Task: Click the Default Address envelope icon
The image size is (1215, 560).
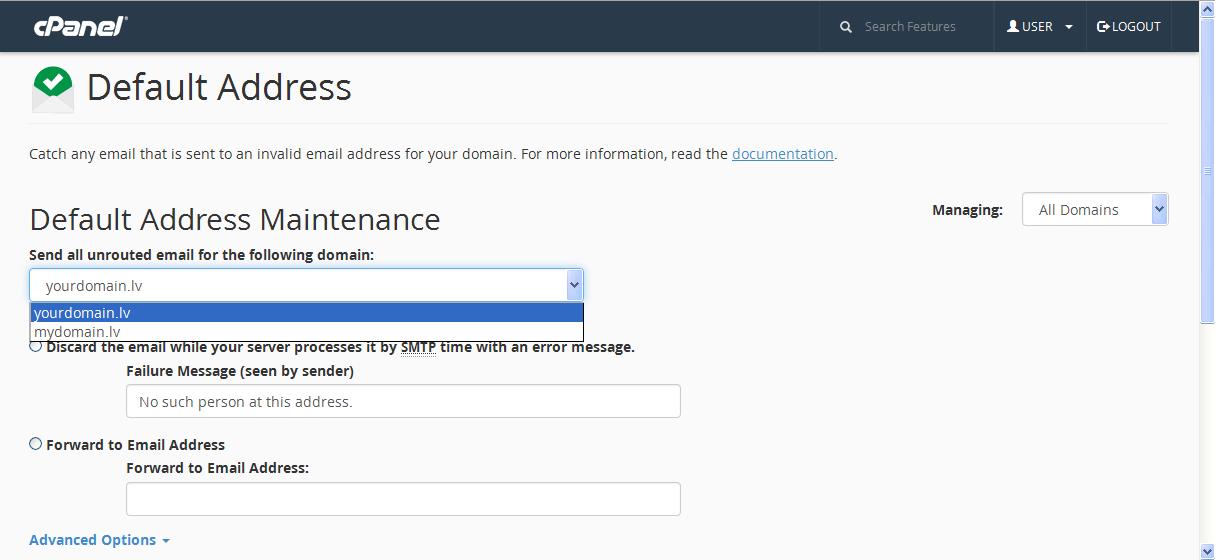Action: click(x=52, y=89)
